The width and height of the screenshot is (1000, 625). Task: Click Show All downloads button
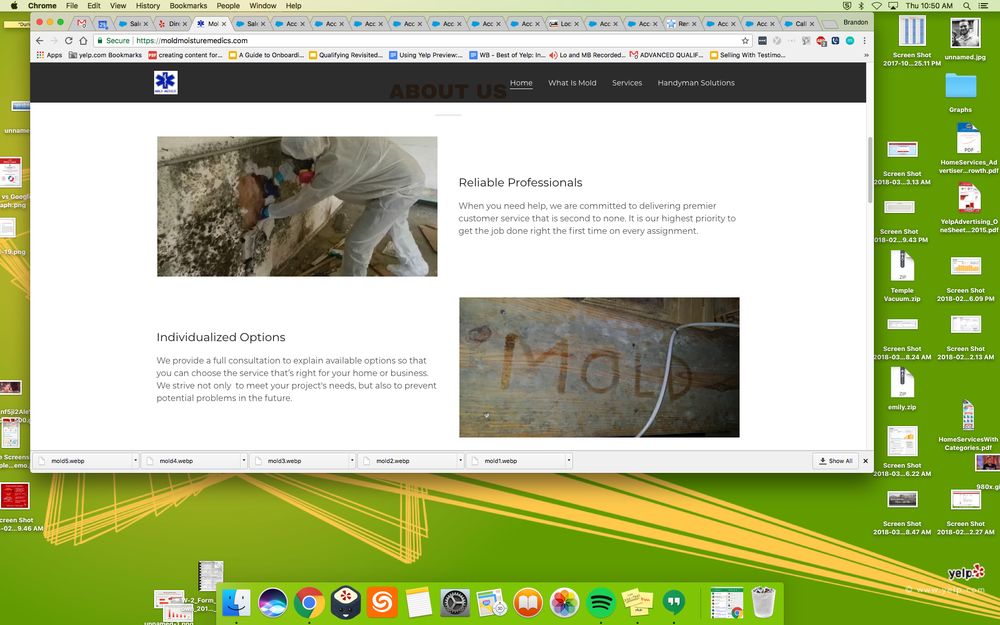(836, 461)
